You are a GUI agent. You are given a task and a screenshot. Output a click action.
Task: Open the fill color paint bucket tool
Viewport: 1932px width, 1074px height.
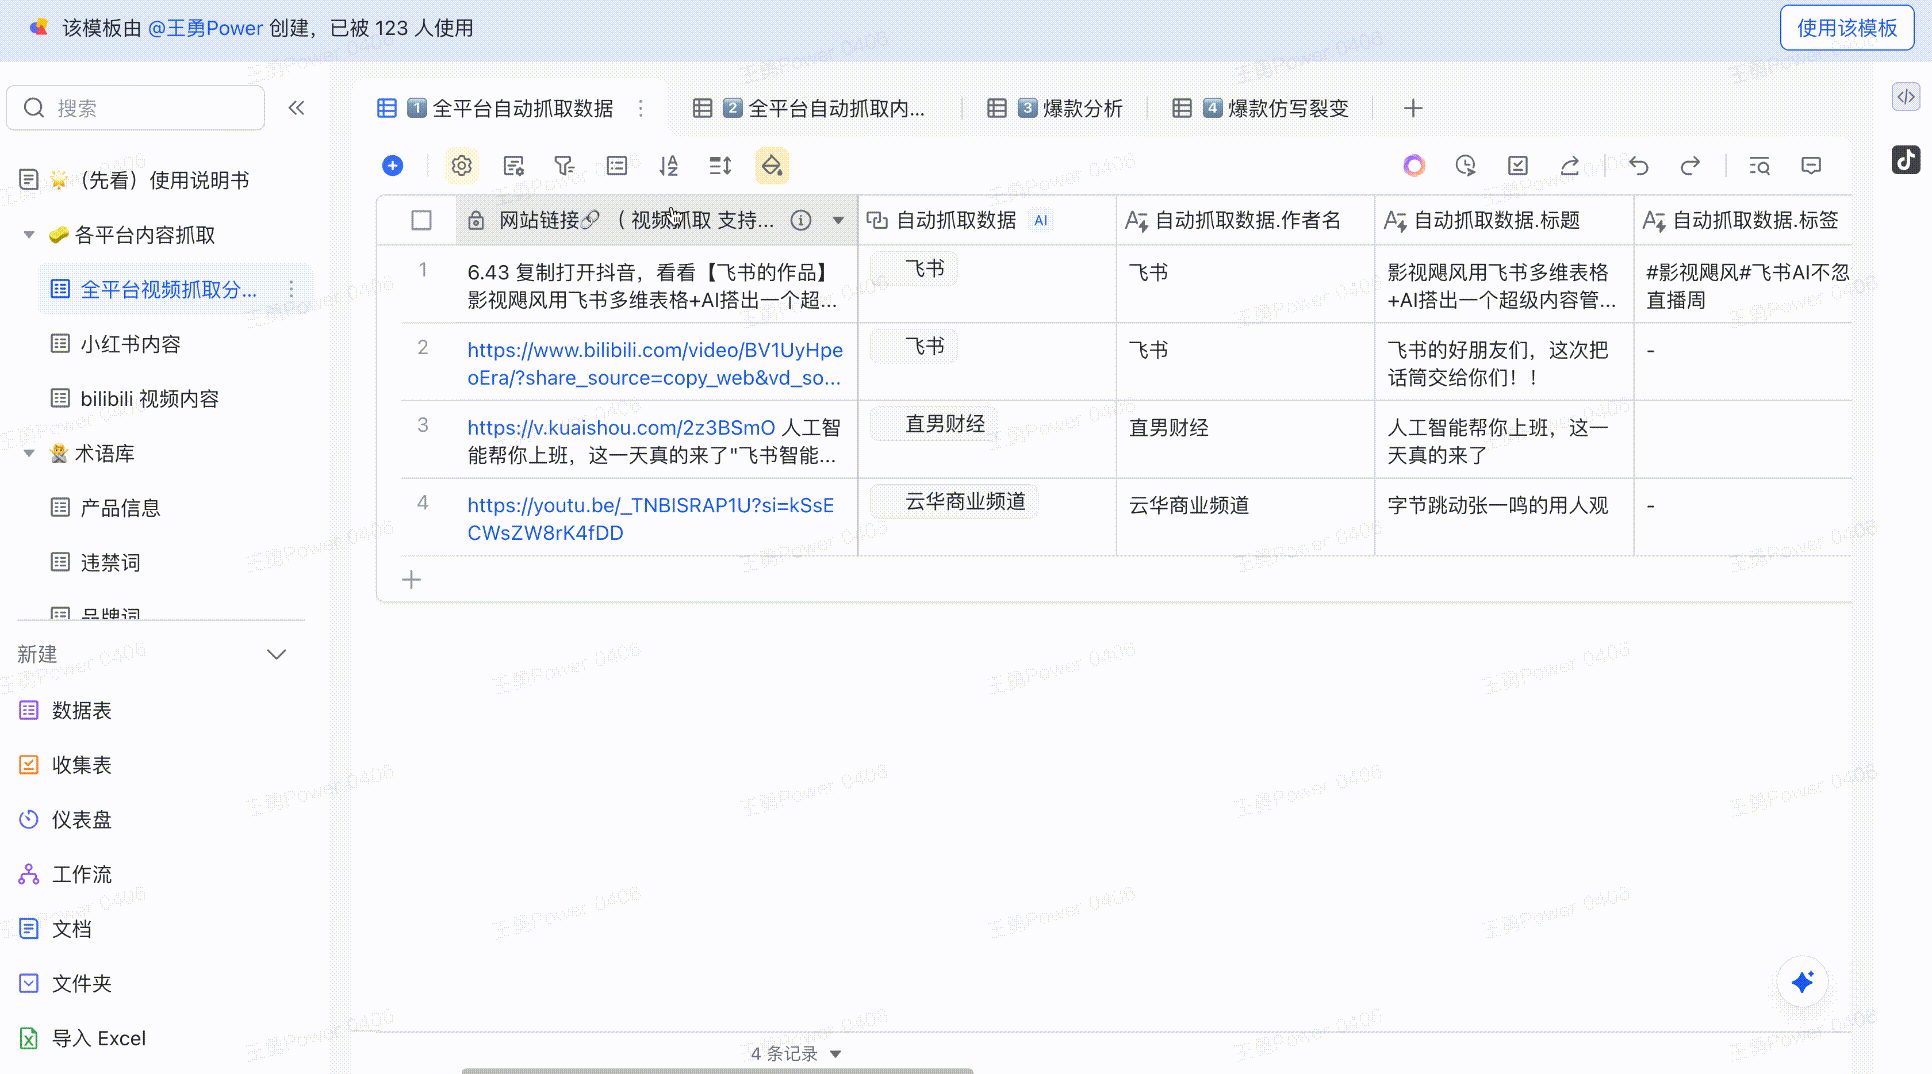[x=771, y=166]
